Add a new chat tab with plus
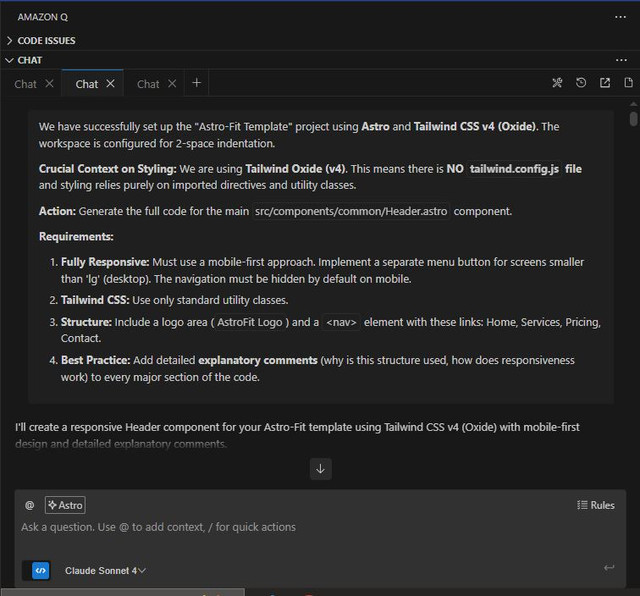The height and width of the screenshot is (596, 640). 196,83
